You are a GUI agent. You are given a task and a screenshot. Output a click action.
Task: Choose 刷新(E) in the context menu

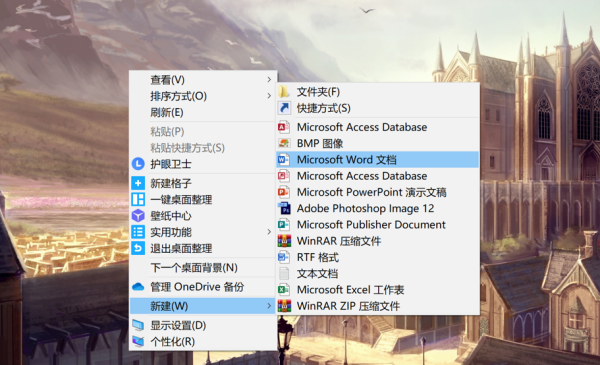tap(203, 112)
